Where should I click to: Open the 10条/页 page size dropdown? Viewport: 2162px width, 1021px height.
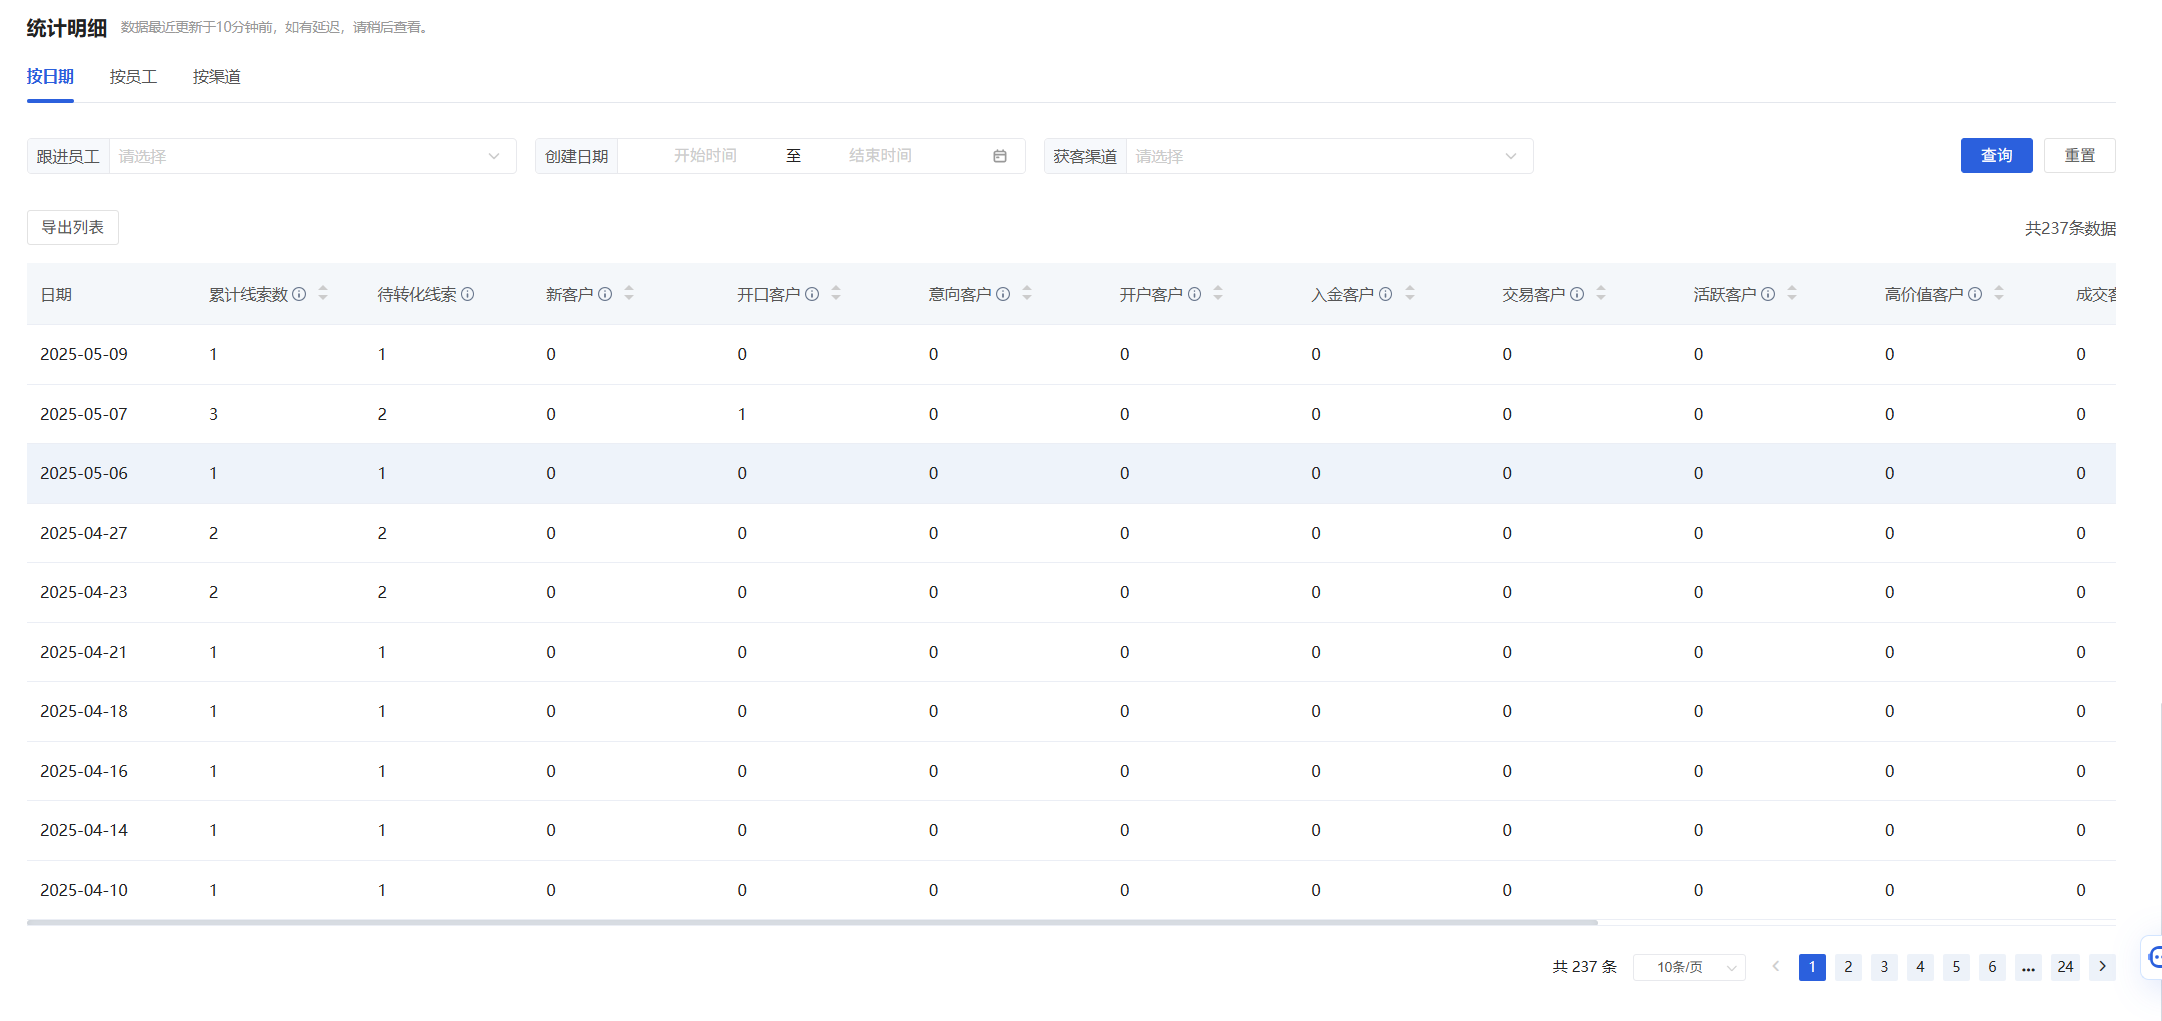[1689, 967]
